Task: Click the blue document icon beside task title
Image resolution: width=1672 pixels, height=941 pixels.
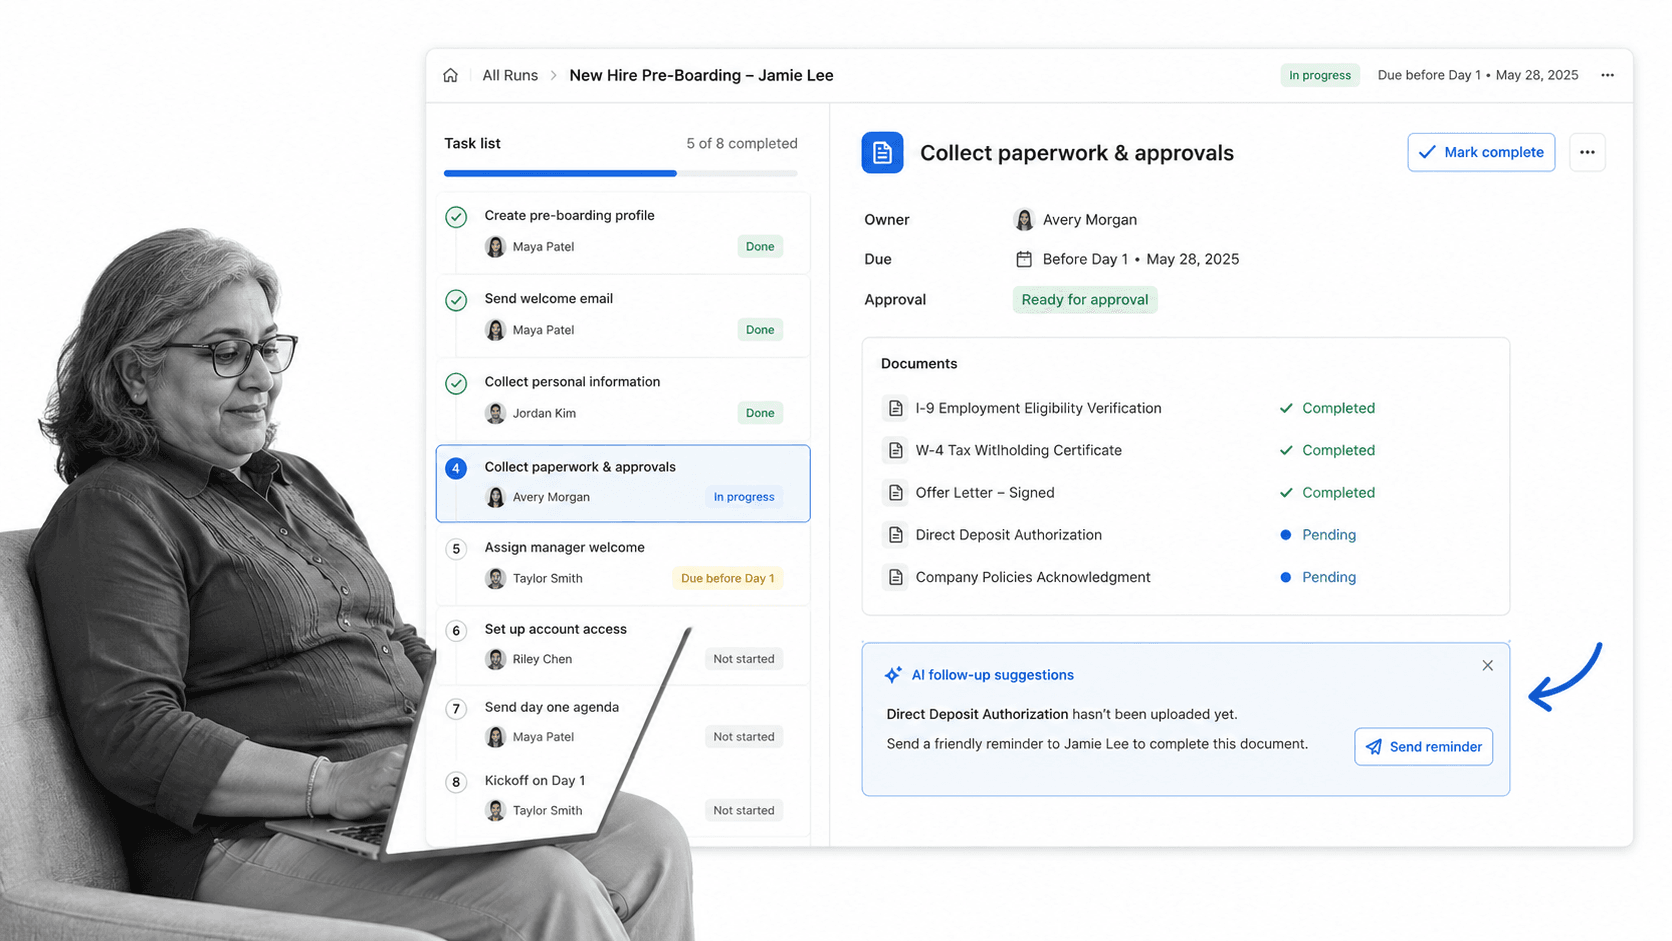Action: [x=882, y=152]
